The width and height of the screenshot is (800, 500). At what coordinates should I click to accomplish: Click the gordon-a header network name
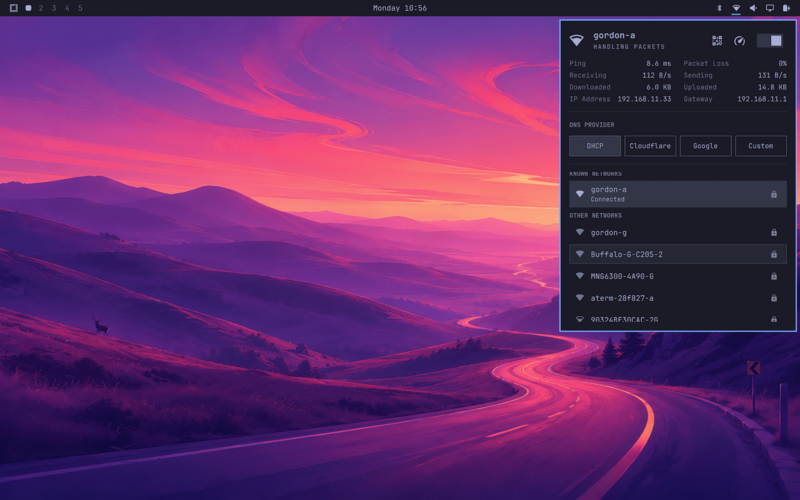click(614, 35)
